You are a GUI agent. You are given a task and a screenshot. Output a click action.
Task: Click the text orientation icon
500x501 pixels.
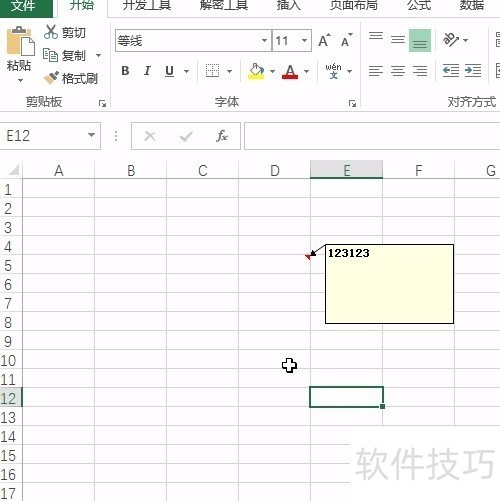coord(451,40)
